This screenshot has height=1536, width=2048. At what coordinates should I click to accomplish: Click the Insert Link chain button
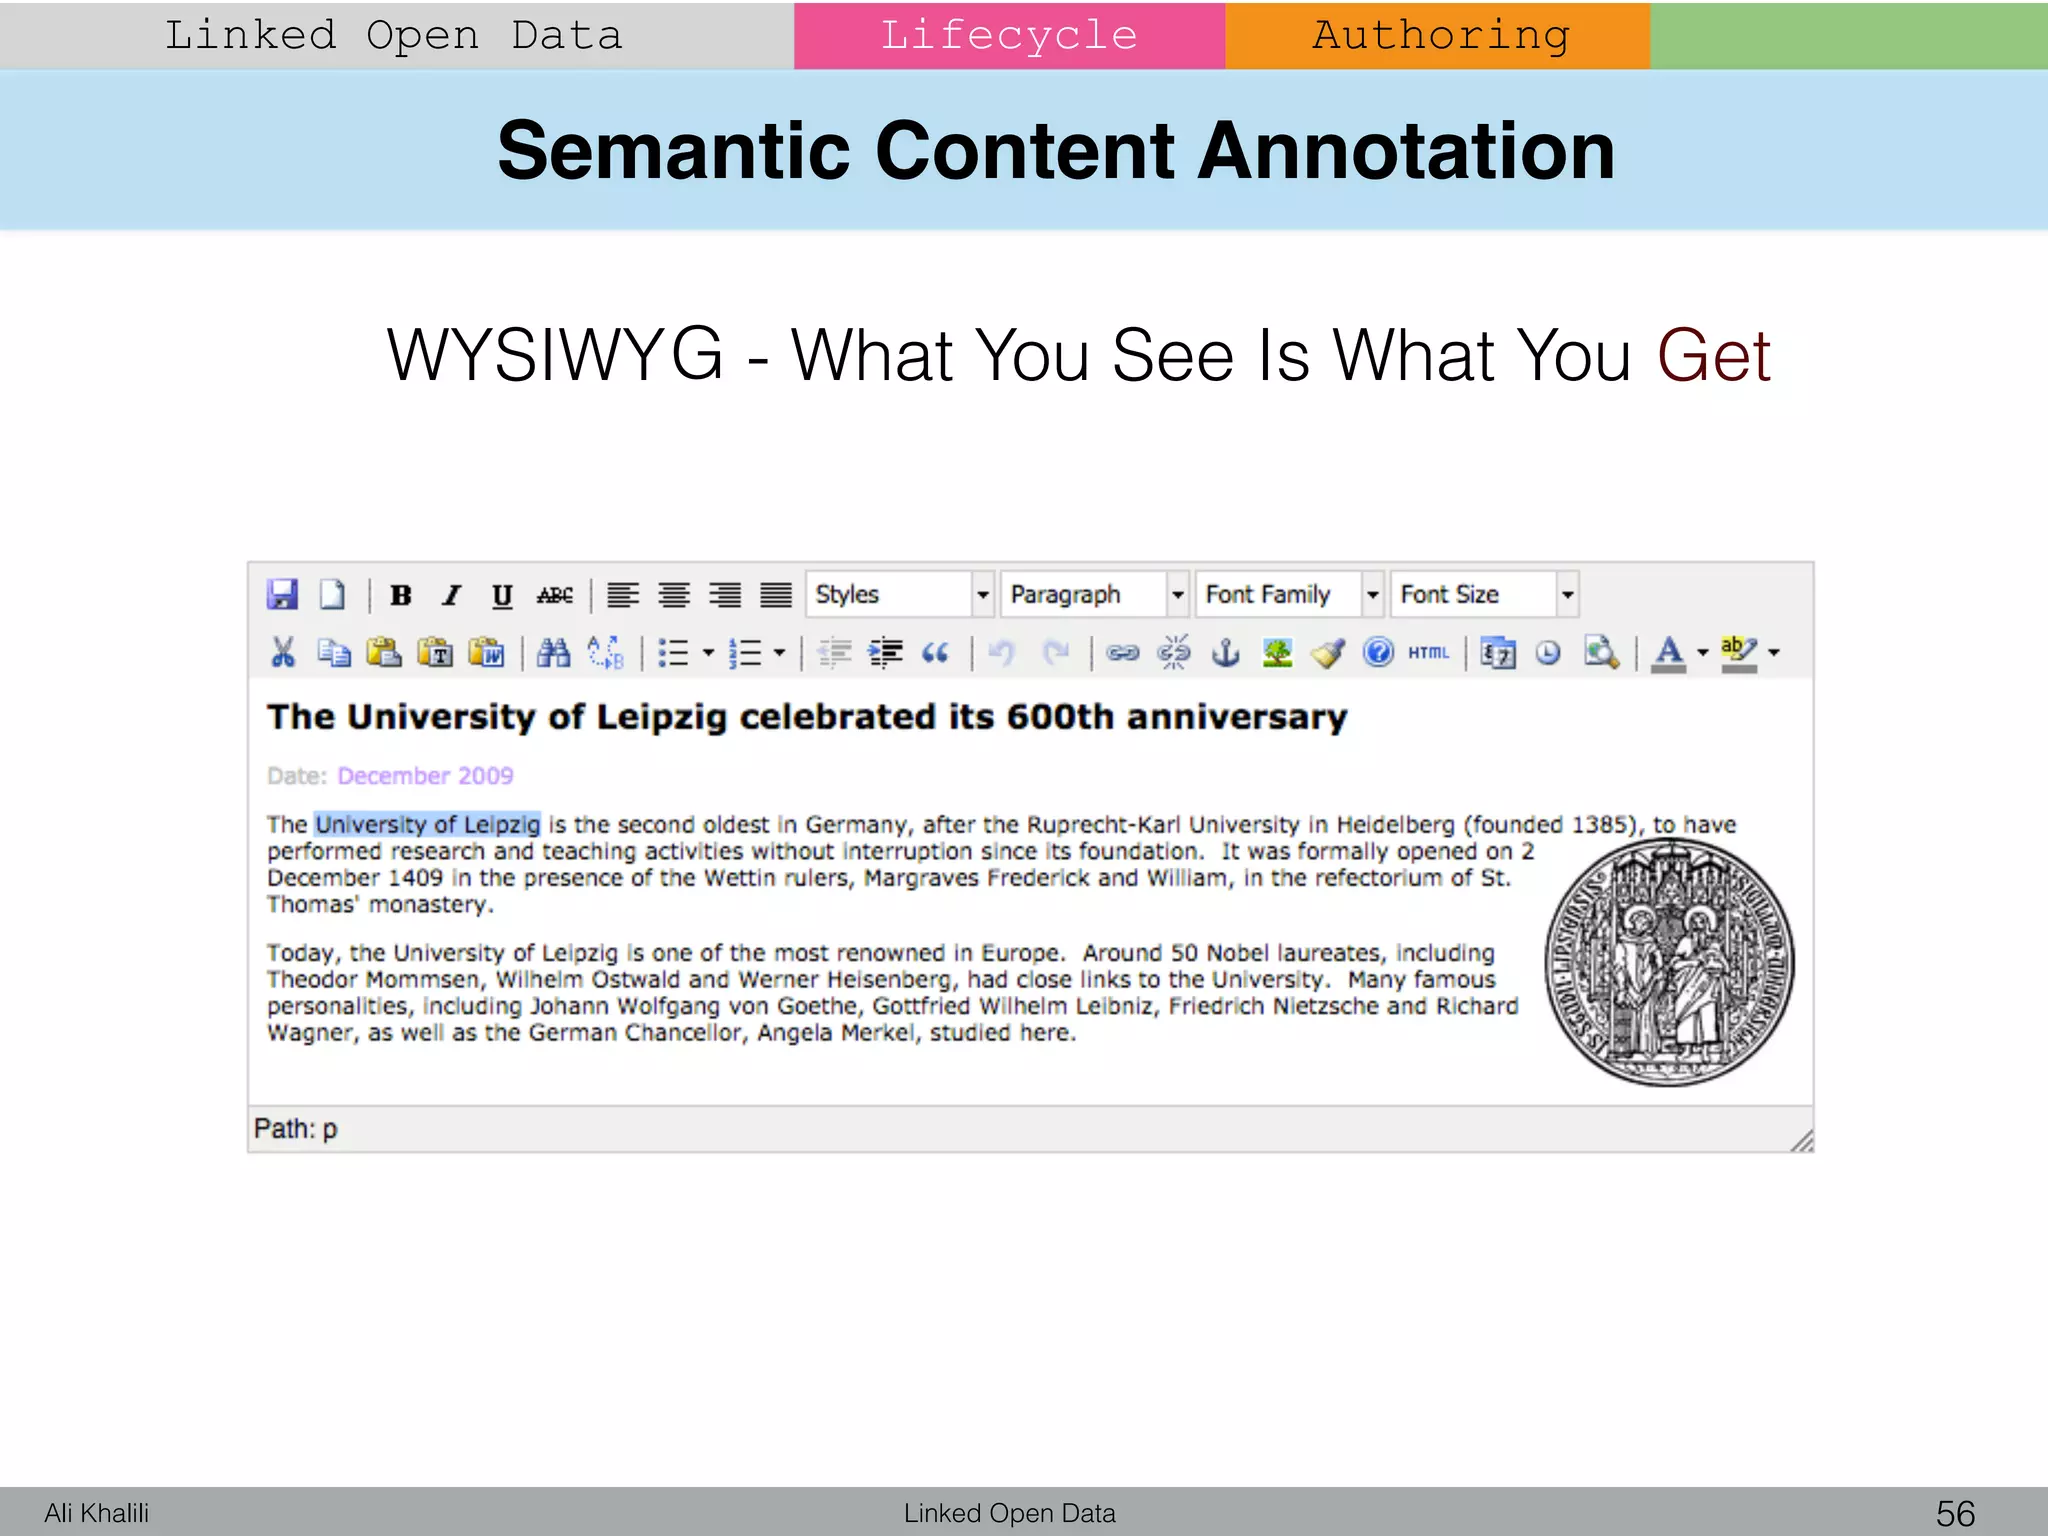coord(1123,653)
